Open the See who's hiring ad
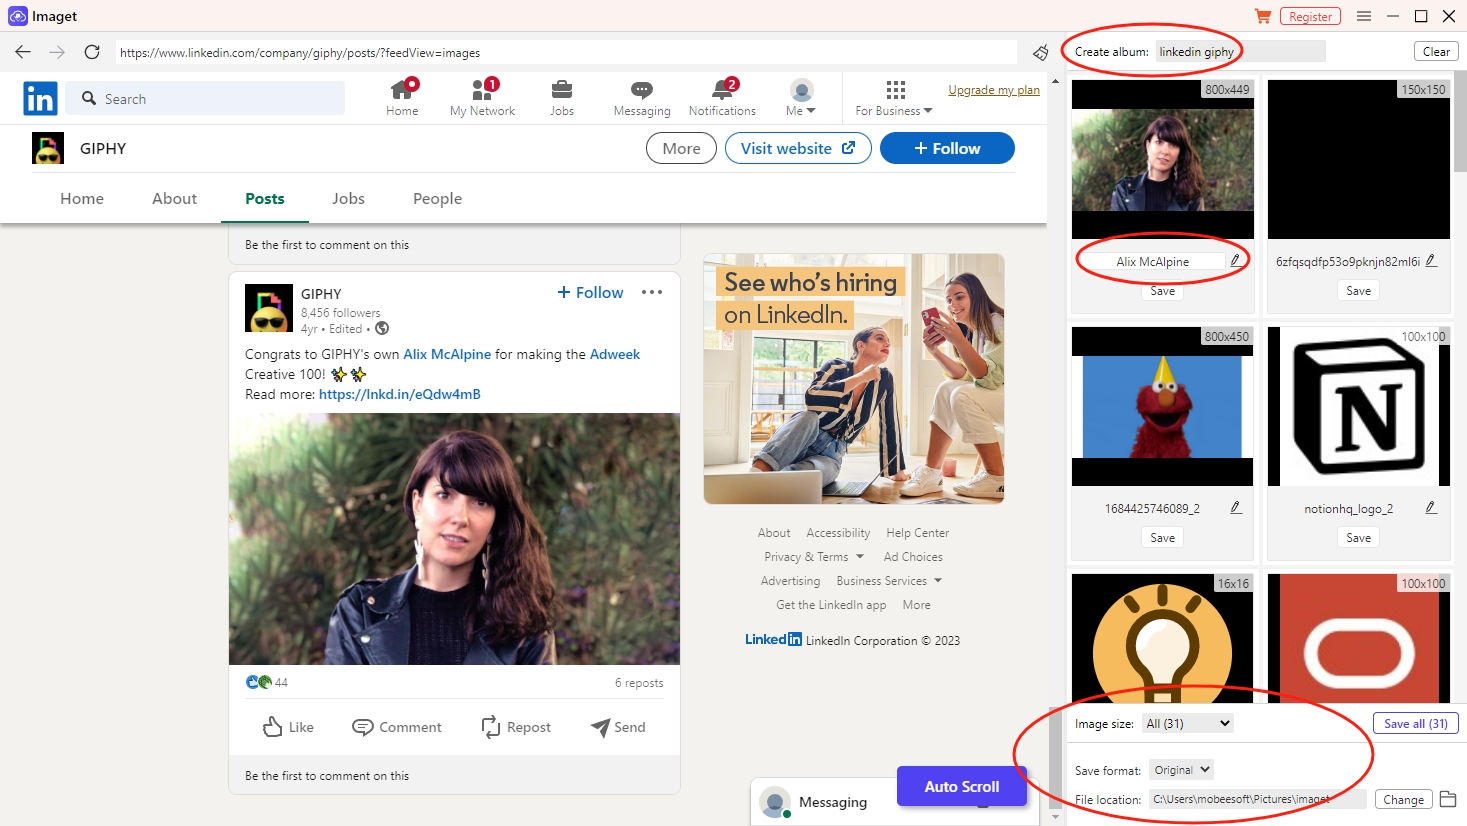Viewport: 1467px width, 826px height. tap(854, 378)
